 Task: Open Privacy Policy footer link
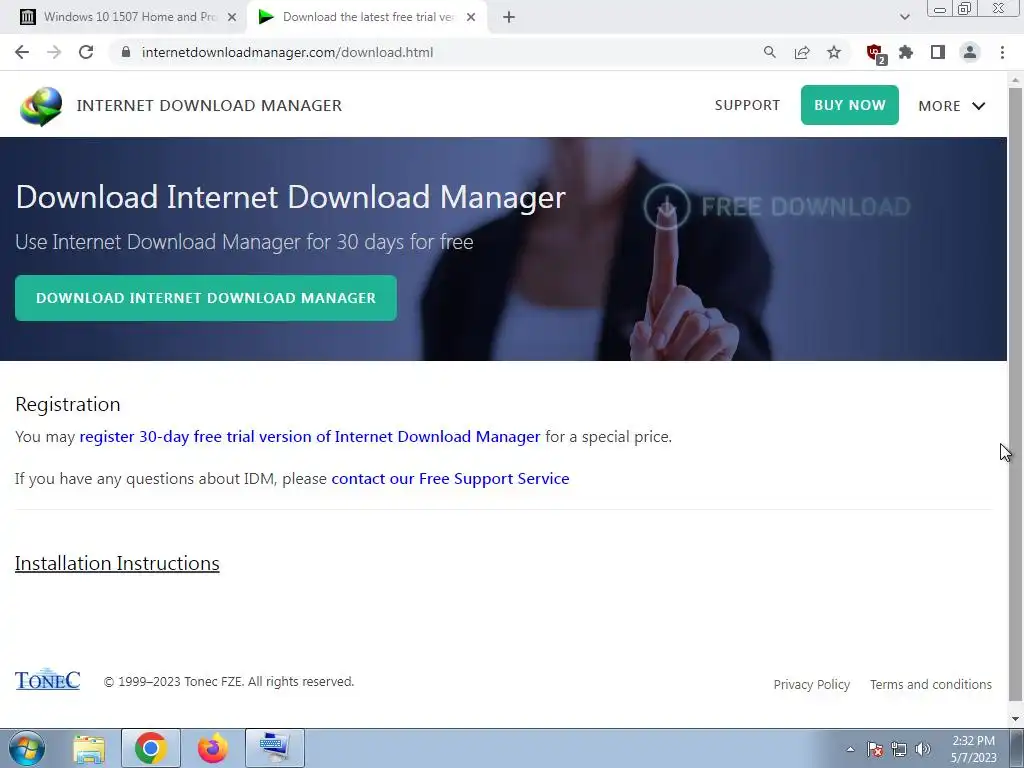[x=812, y=684]
